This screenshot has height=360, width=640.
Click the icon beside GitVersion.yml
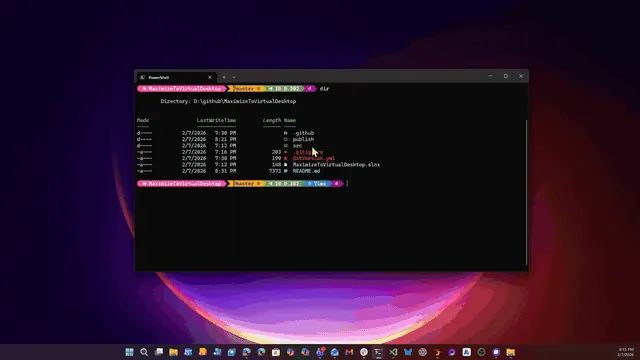285,158
